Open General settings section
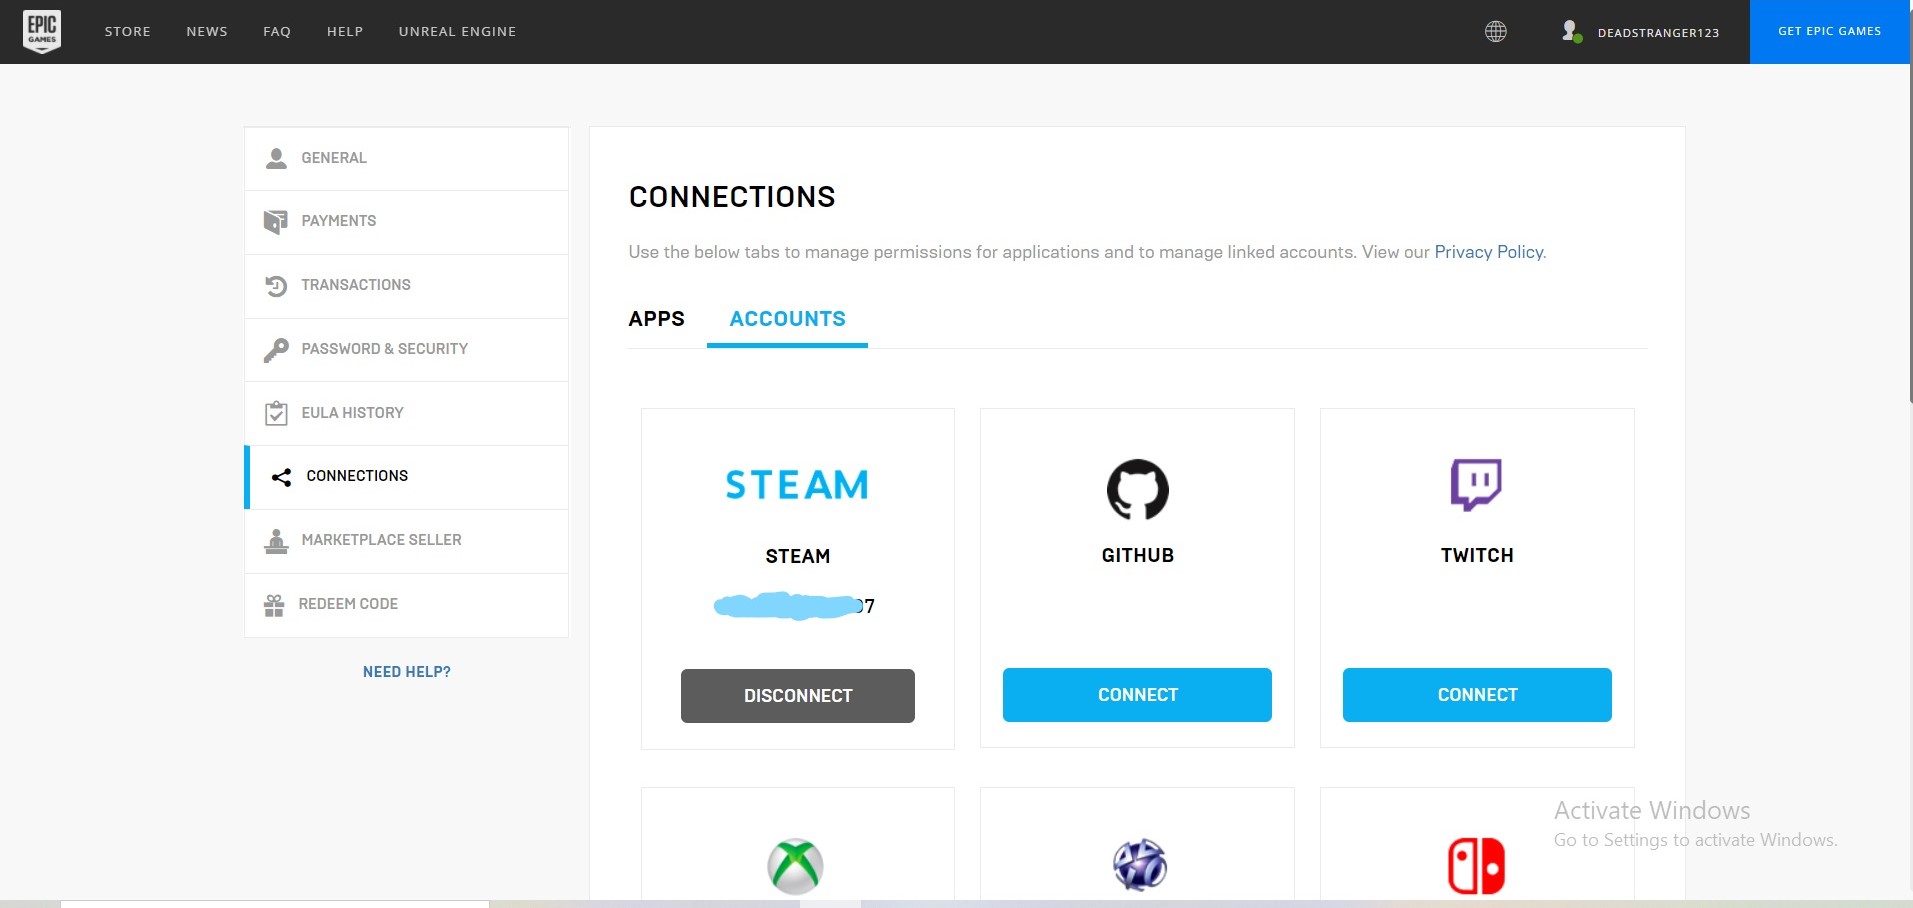 click(406, 158)
